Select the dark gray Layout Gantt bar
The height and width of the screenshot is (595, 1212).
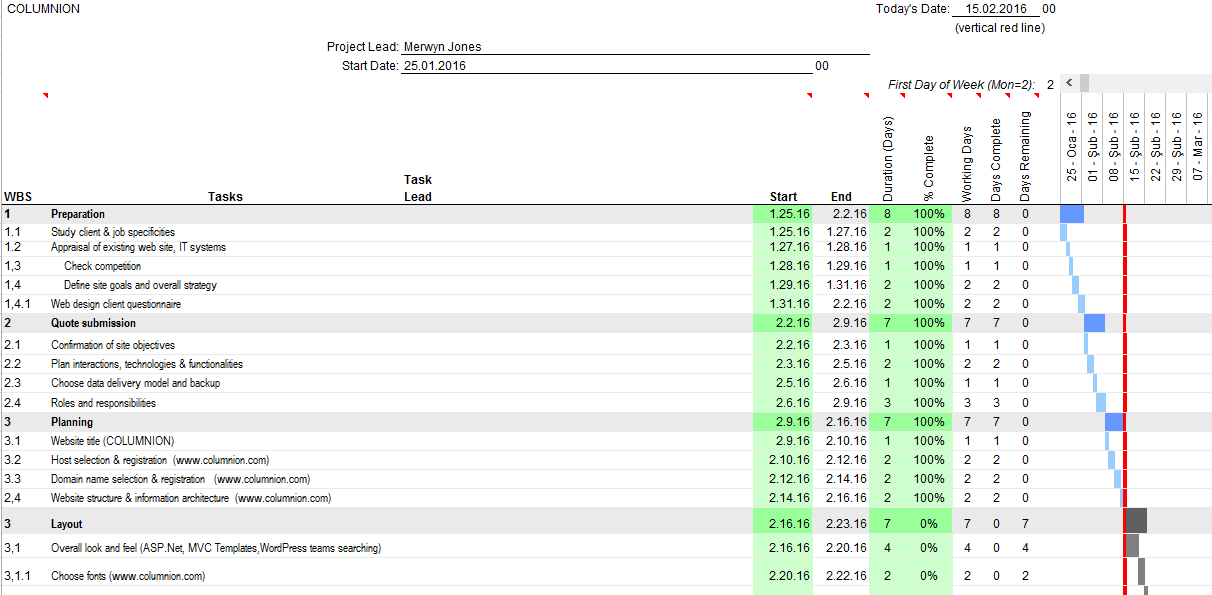pyautogui.click(x=1136, y=521)
